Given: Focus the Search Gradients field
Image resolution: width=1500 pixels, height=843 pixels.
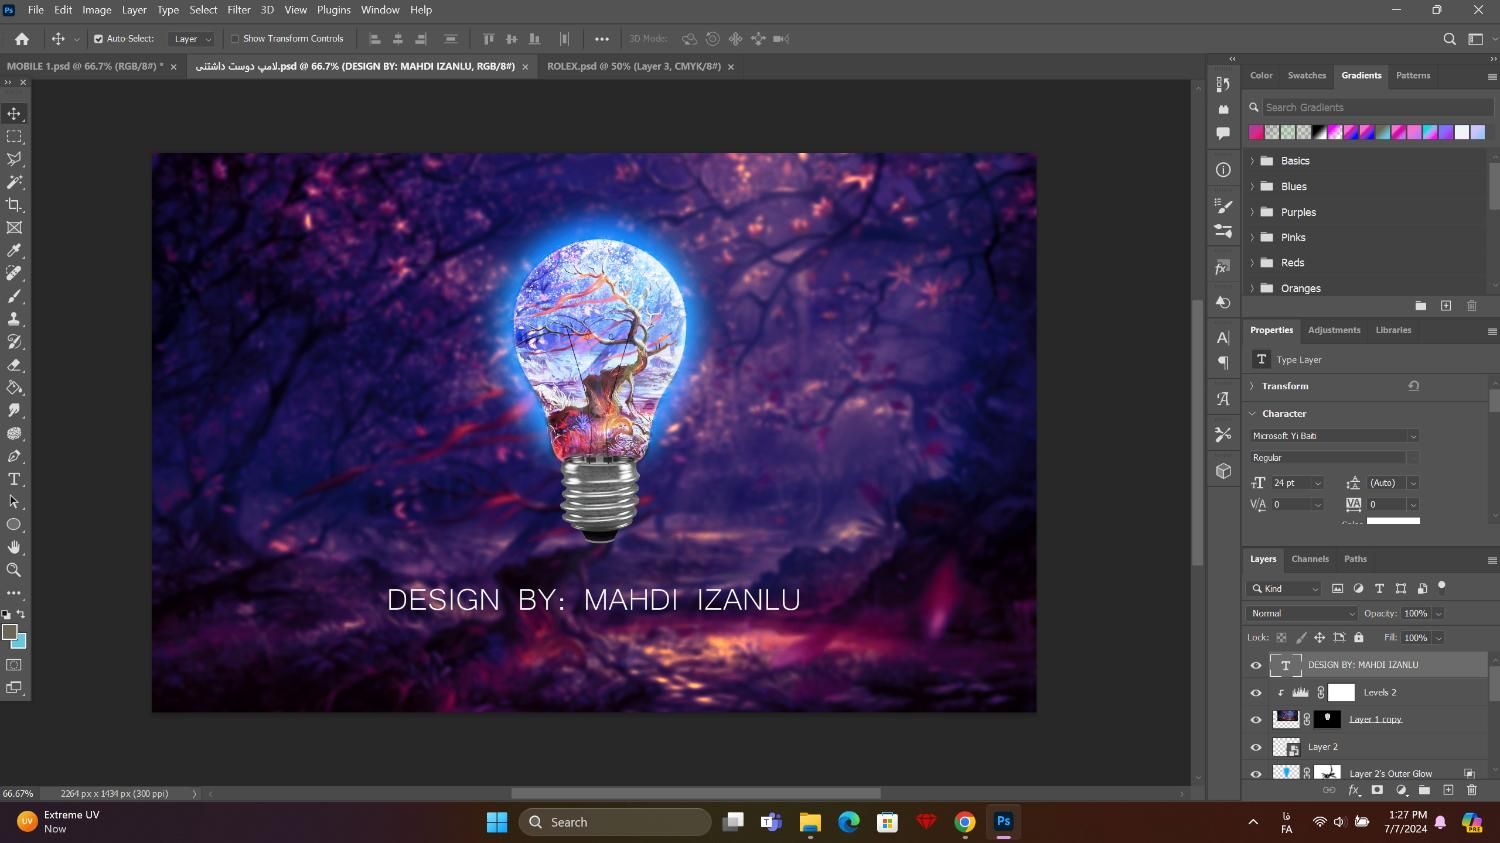Looking at the screenshot, I should [1377, 107].
